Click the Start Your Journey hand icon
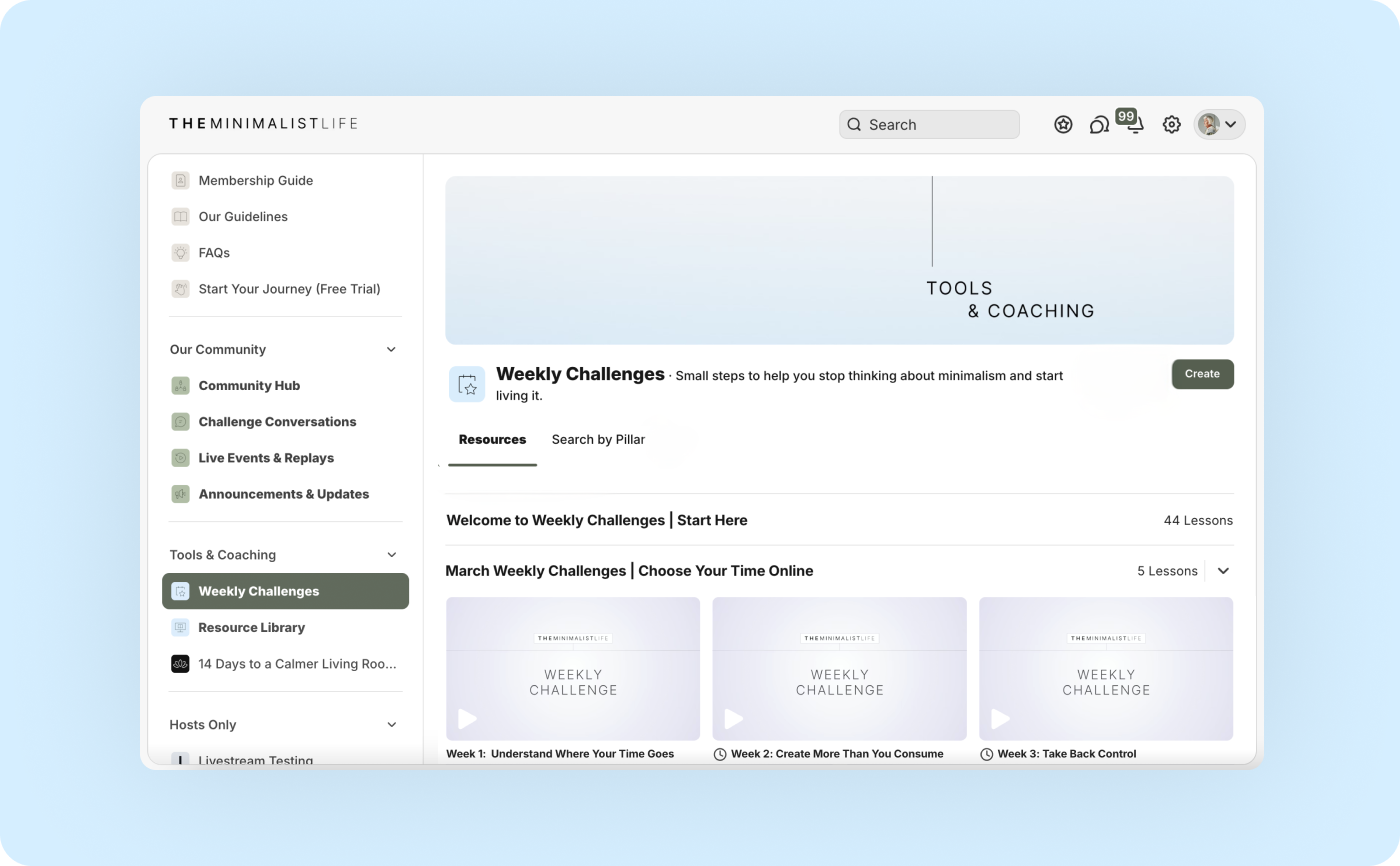 point(180,289)
